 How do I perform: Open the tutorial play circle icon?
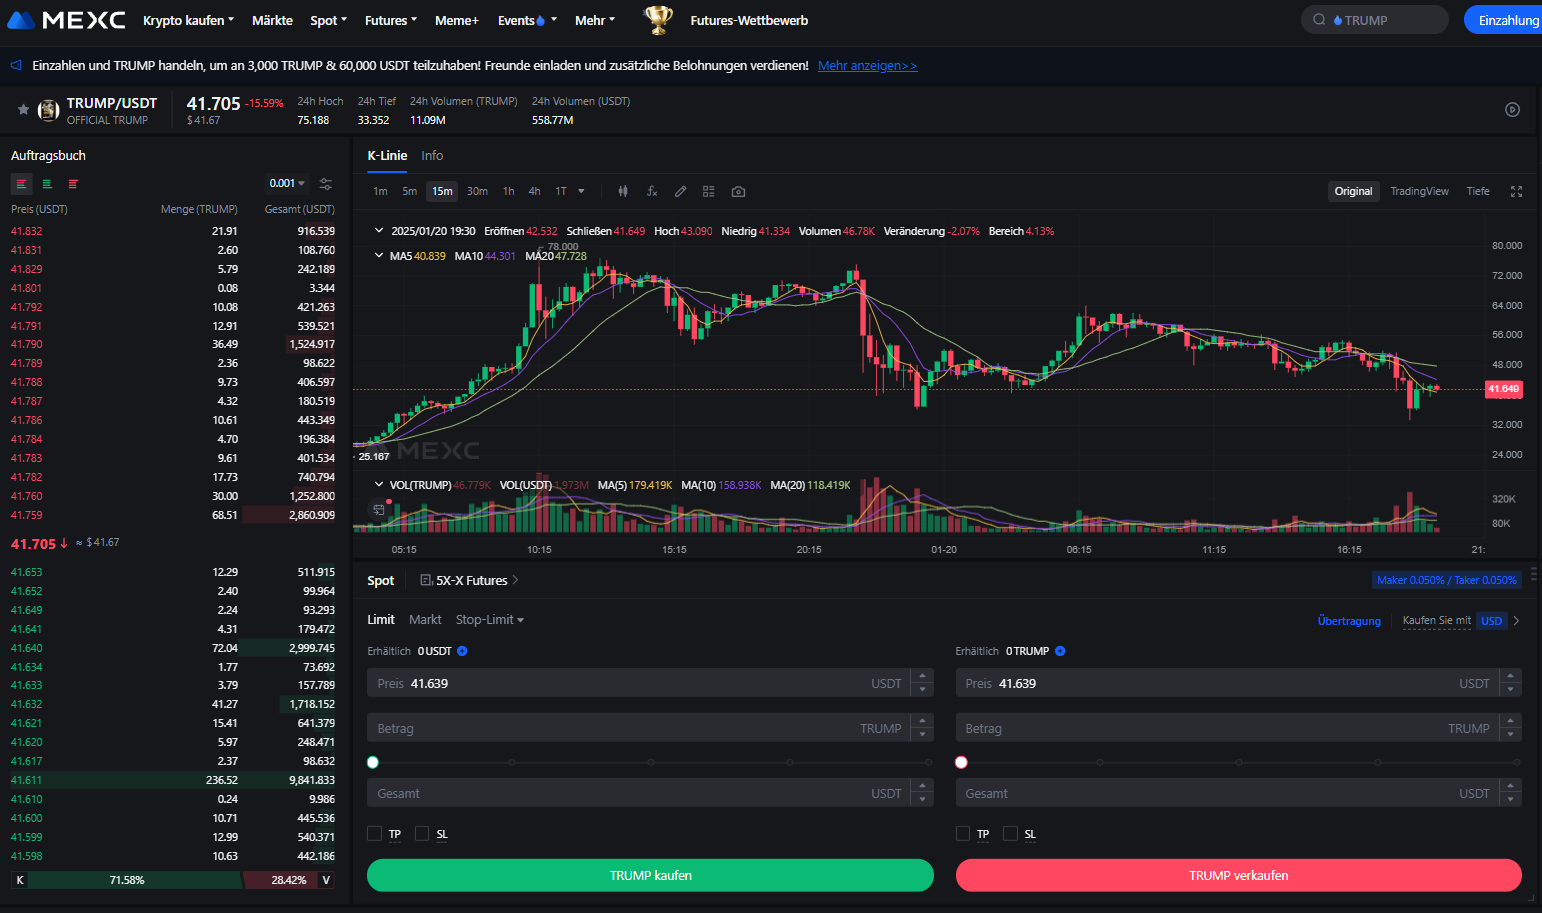[1512, 110]
